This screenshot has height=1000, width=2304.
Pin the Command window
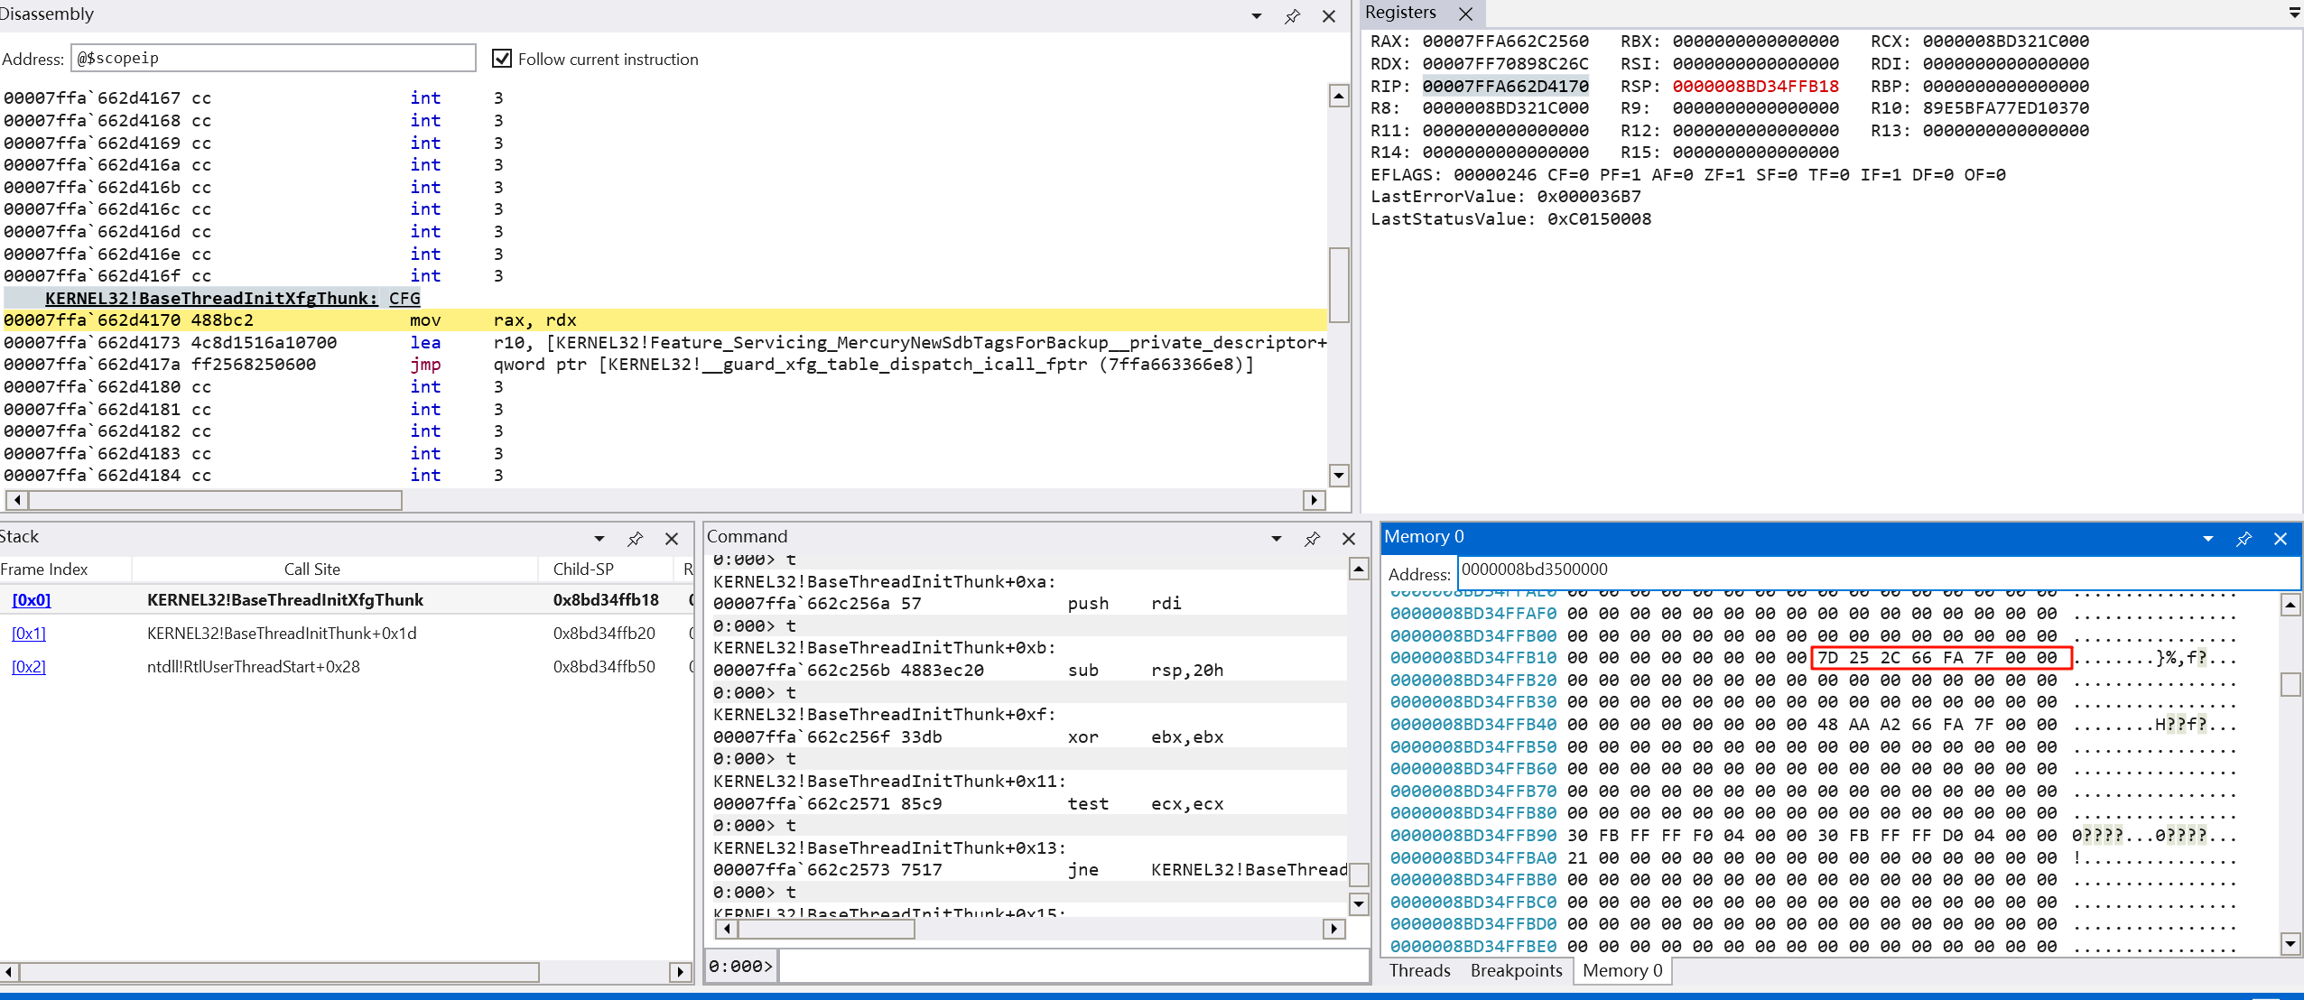[1312, 539]
